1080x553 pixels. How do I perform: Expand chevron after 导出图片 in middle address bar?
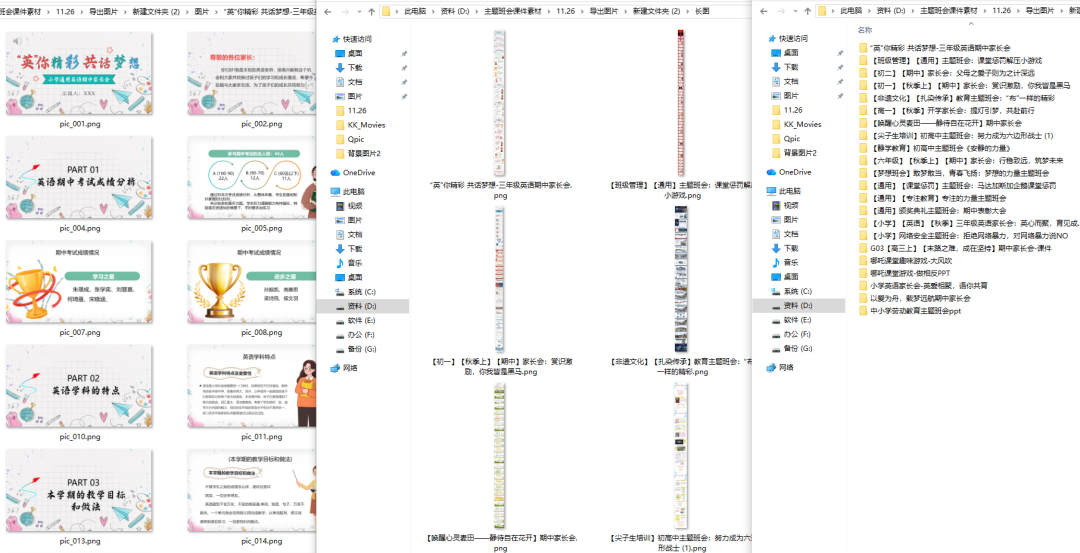pos(625,12)
